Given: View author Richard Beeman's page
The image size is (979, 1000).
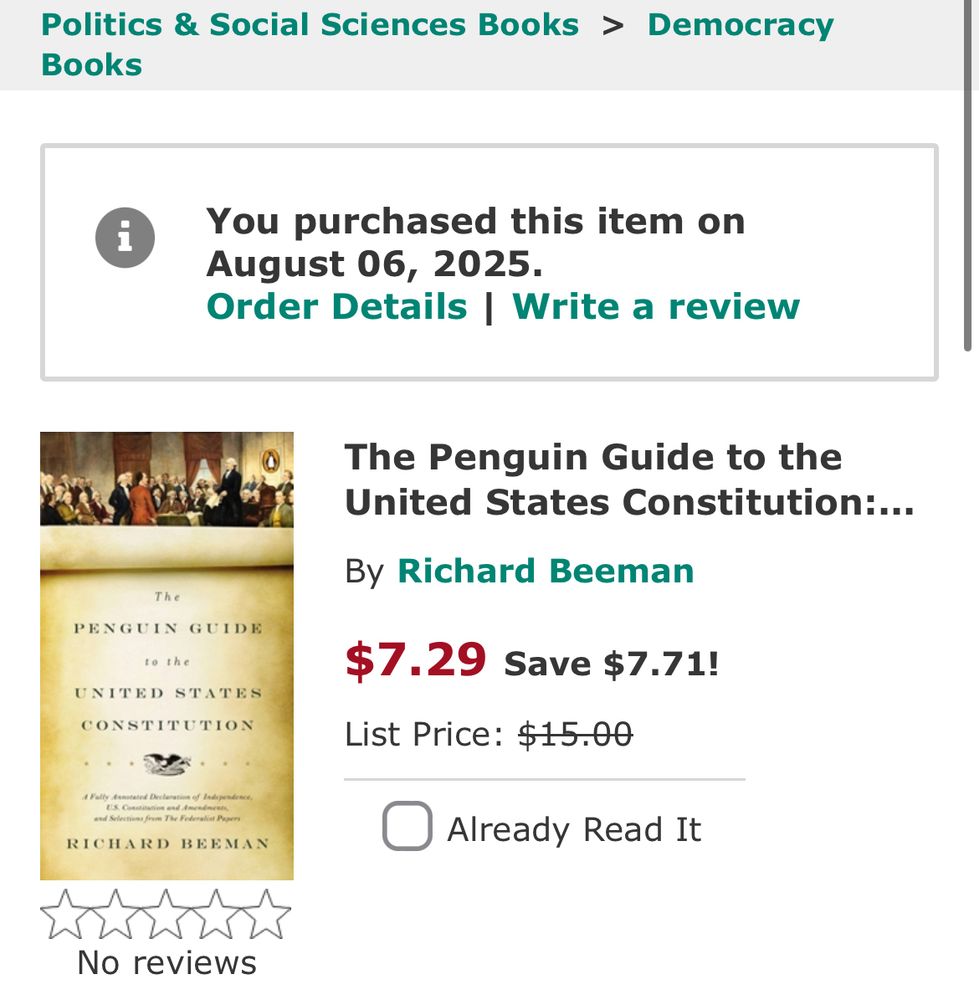Looking at the screenshot, I should point(545,571).
